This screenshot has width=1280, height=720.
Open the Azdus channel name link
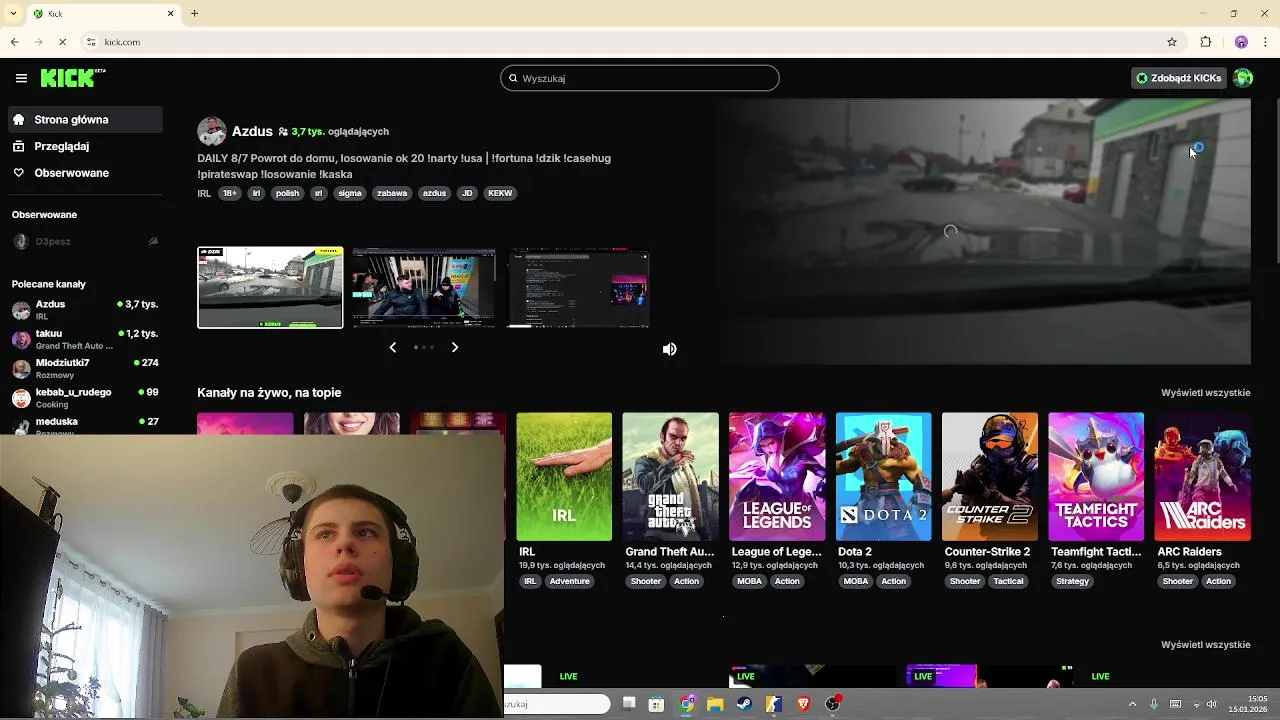(252, 131)
